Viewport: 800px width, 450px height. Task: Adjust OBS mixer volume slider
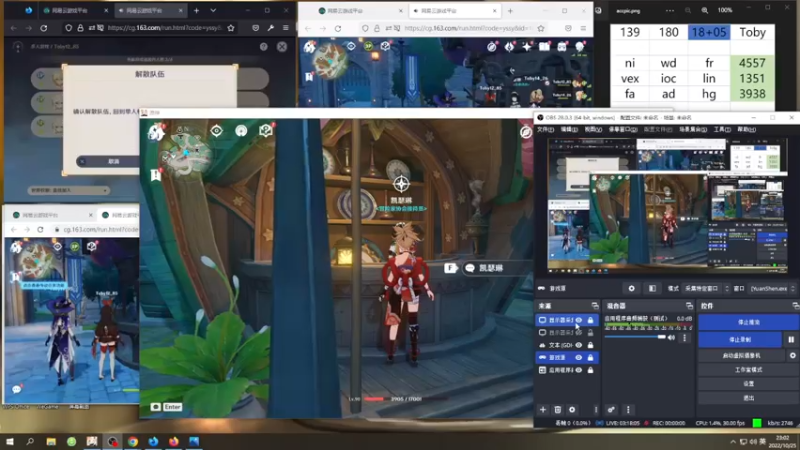[x=636, y=337]
